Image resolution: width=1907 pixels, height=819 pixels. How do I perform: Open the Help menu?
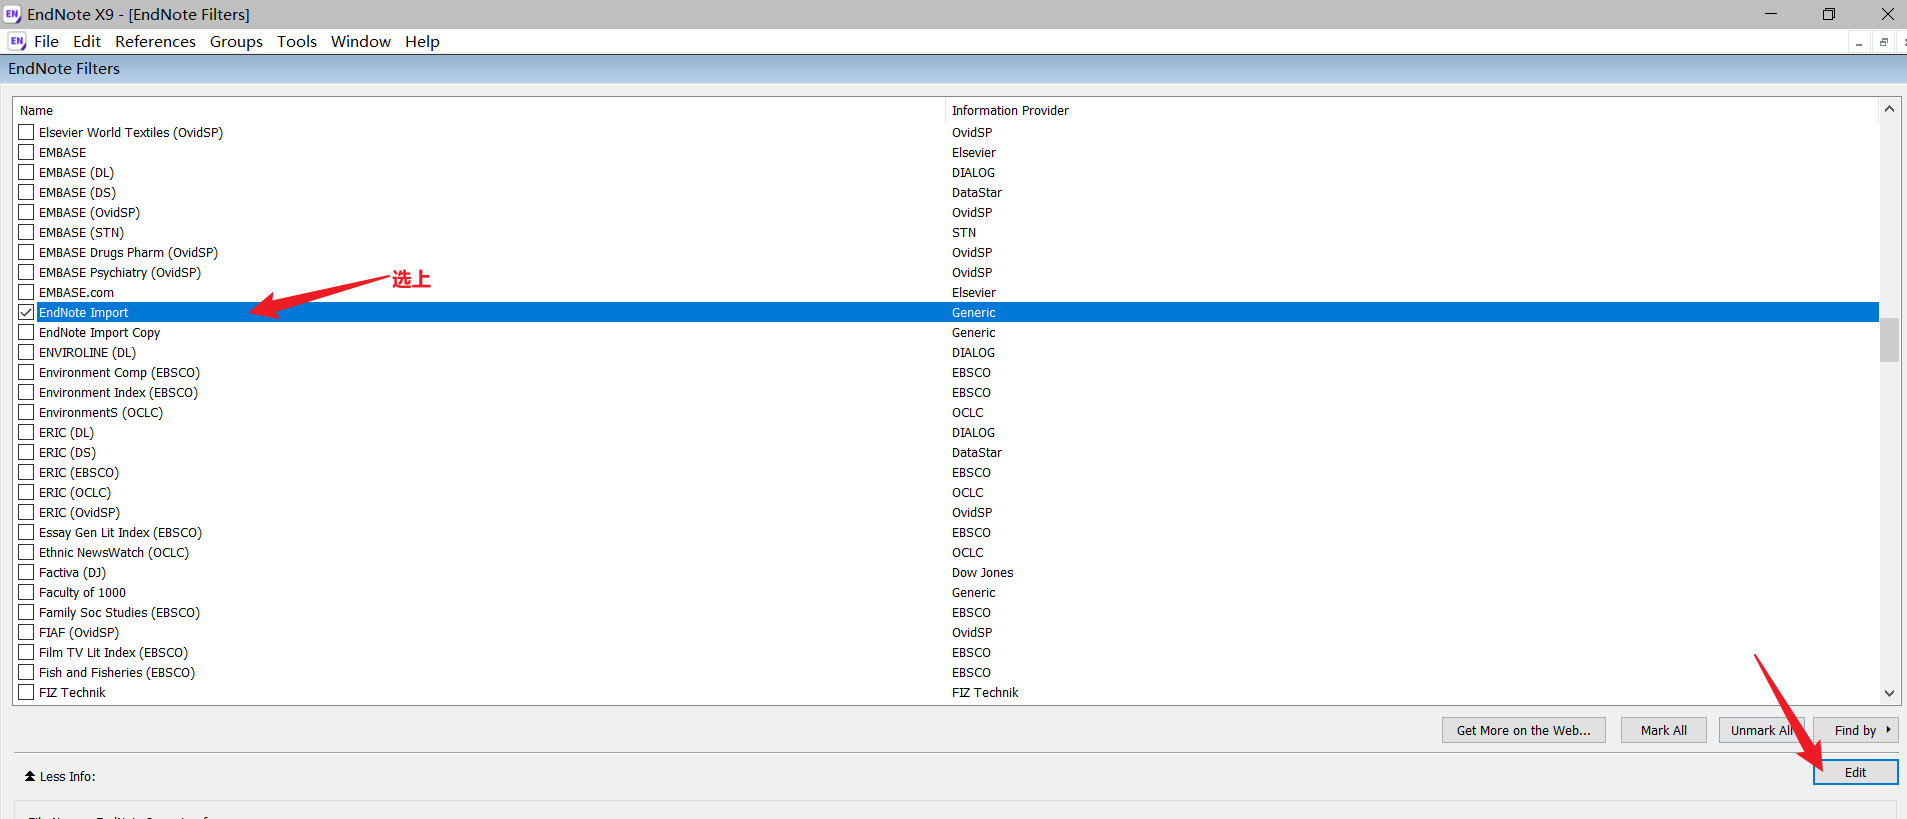tap(422, 41)
